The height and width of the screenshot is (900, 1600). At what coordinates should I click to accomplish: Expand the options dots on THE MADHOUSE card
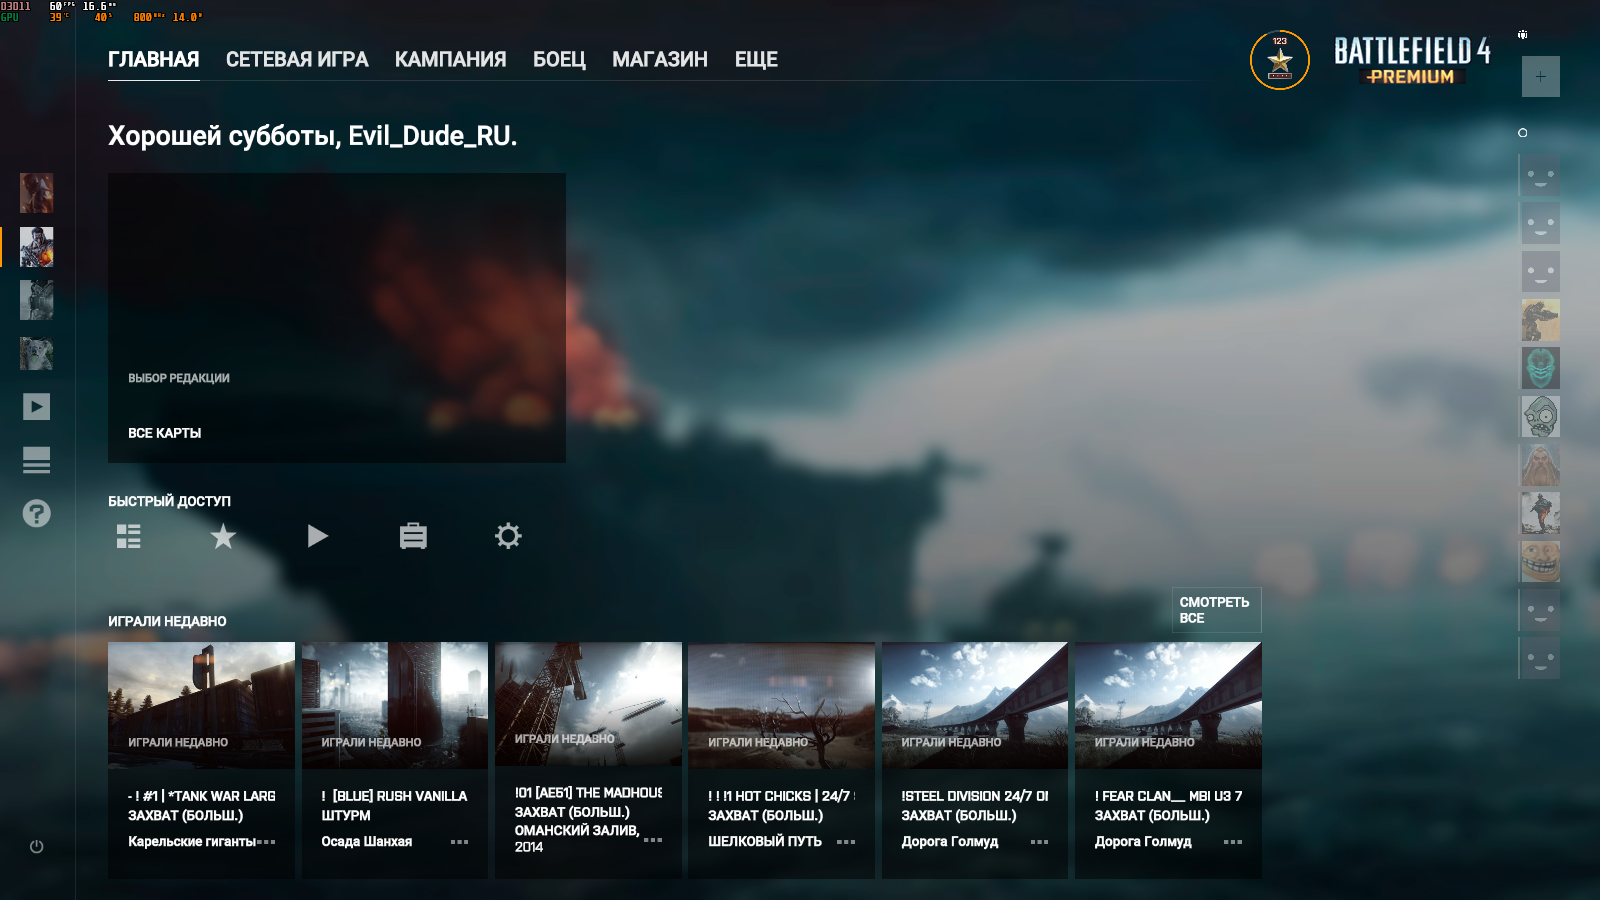653,840
